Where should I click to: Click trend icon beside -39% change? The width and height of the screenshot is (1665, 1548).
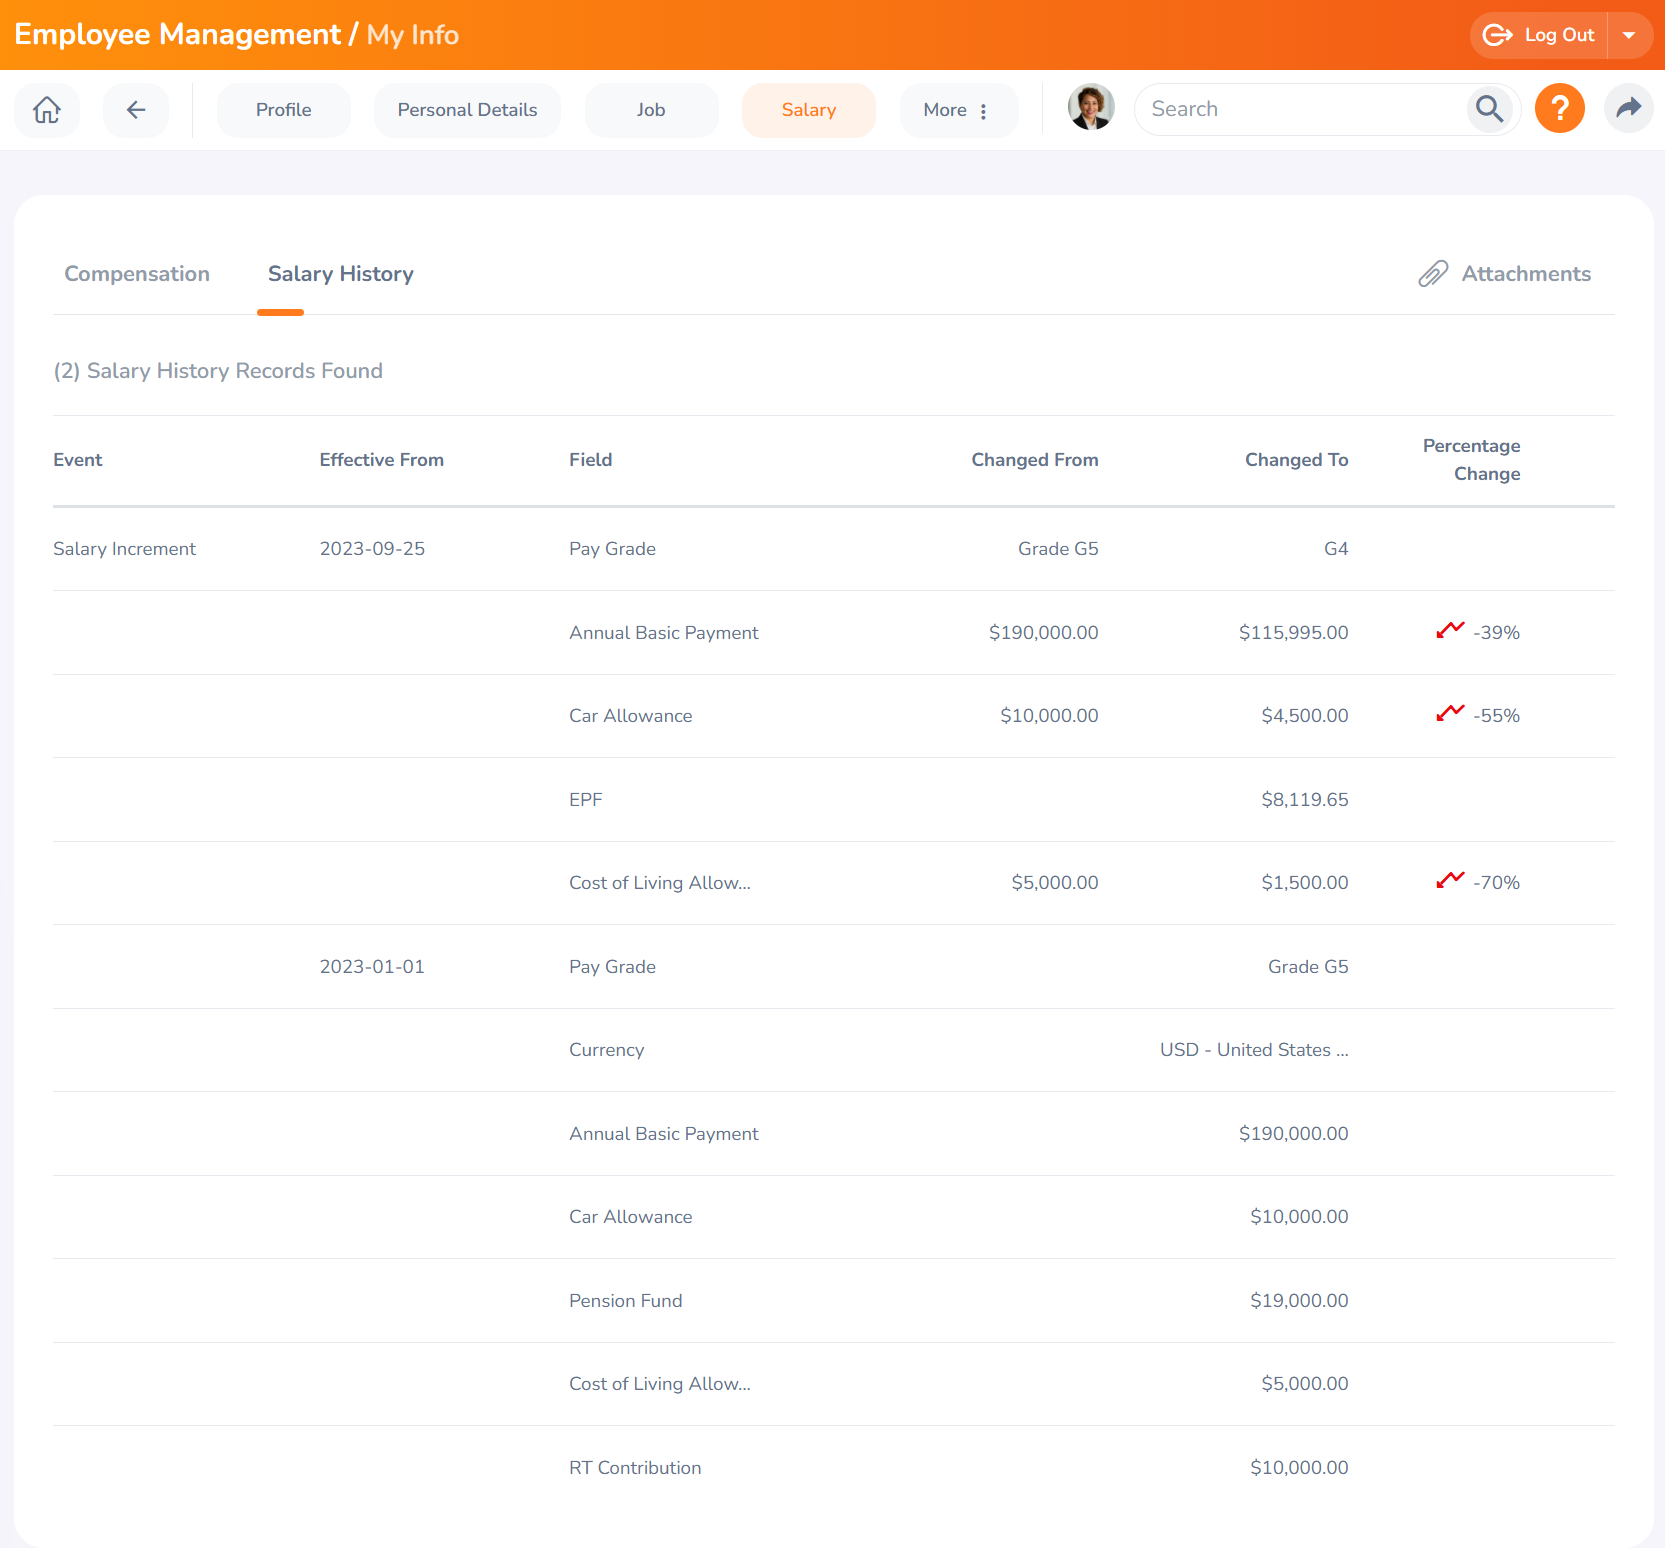point(1450,631)
